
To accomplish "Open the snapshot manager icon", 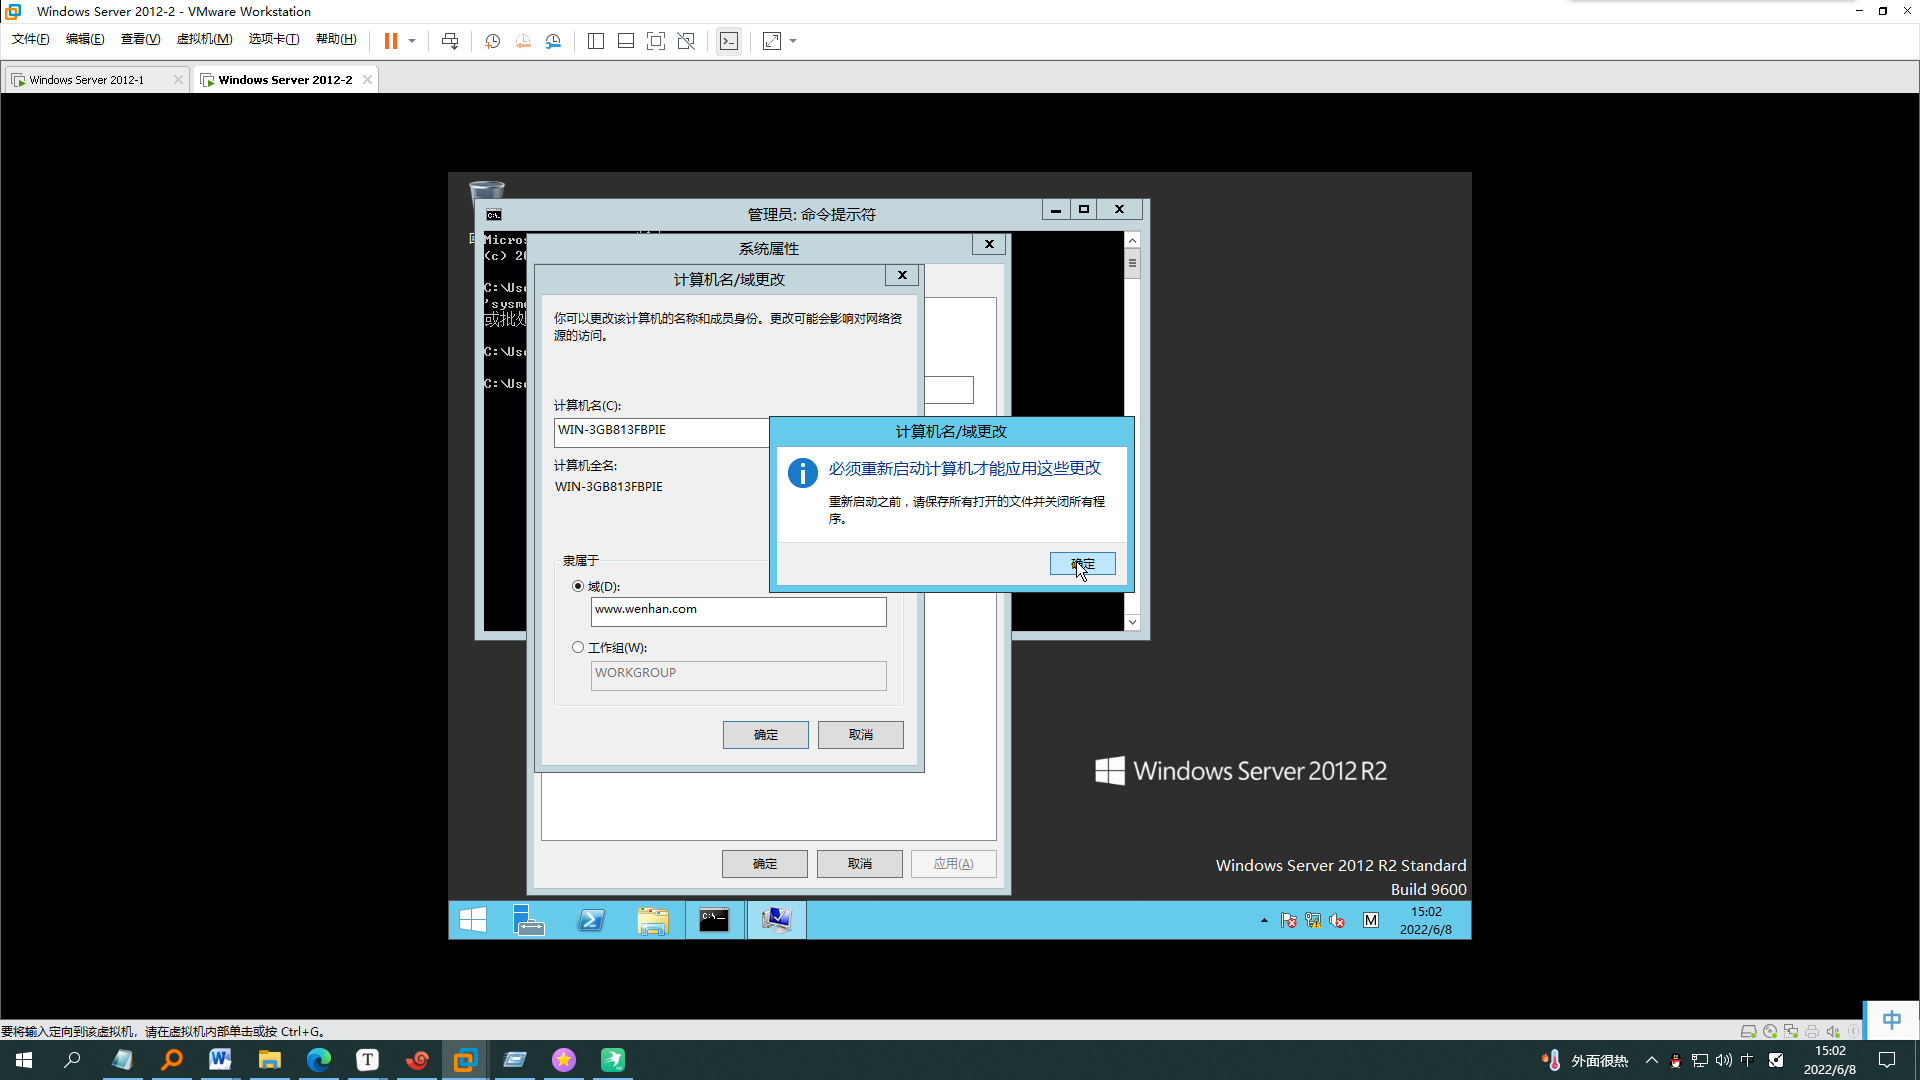I will coord(553,41).
